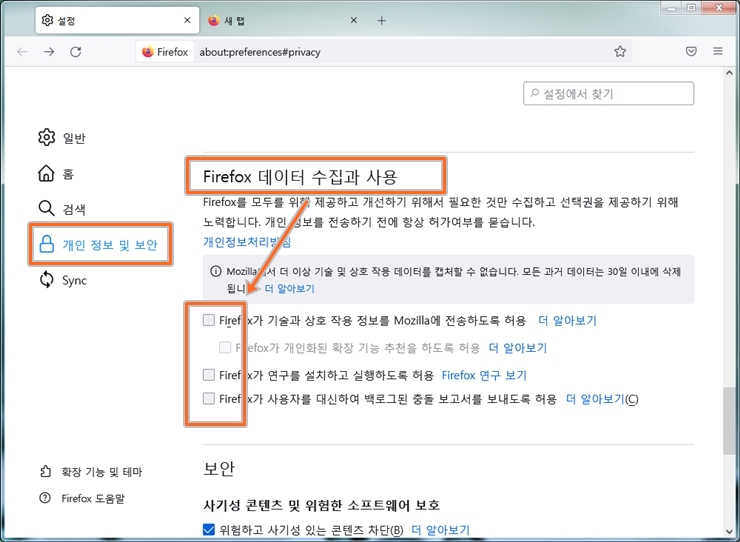Uncheck 위험하고 사기성 있는 콘텐츠 차단
Screen dimensions: 740x542
209,530
